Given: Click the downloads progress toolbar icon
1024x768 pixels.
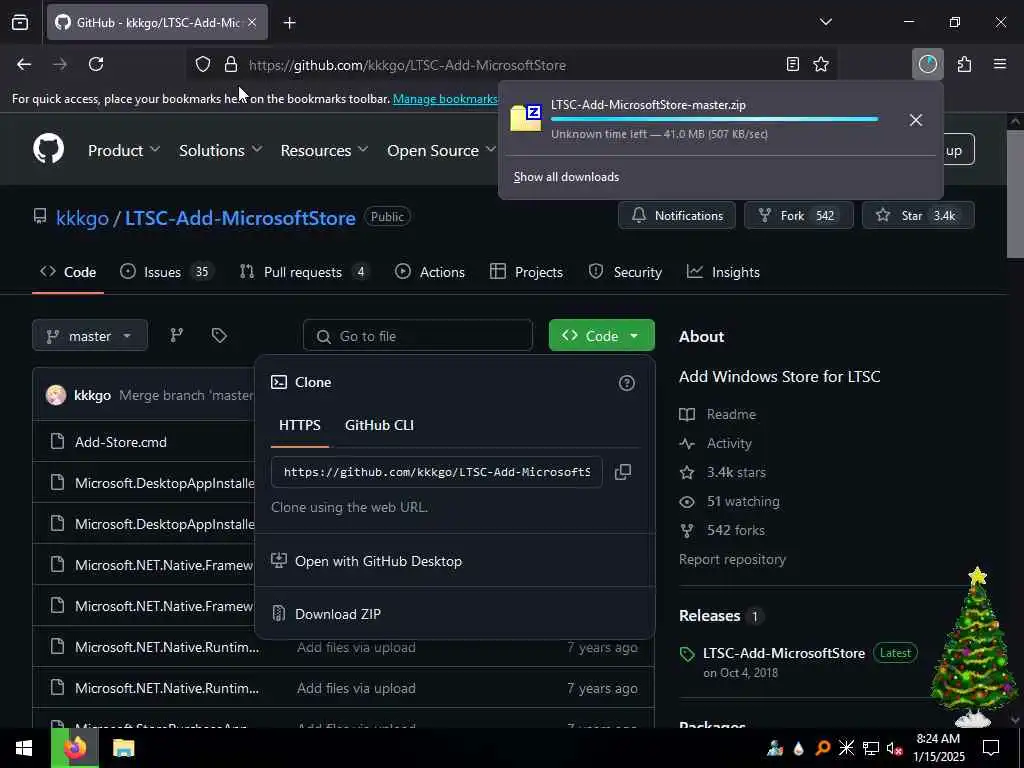Looking at the screenshot, I should coord(927,64).
